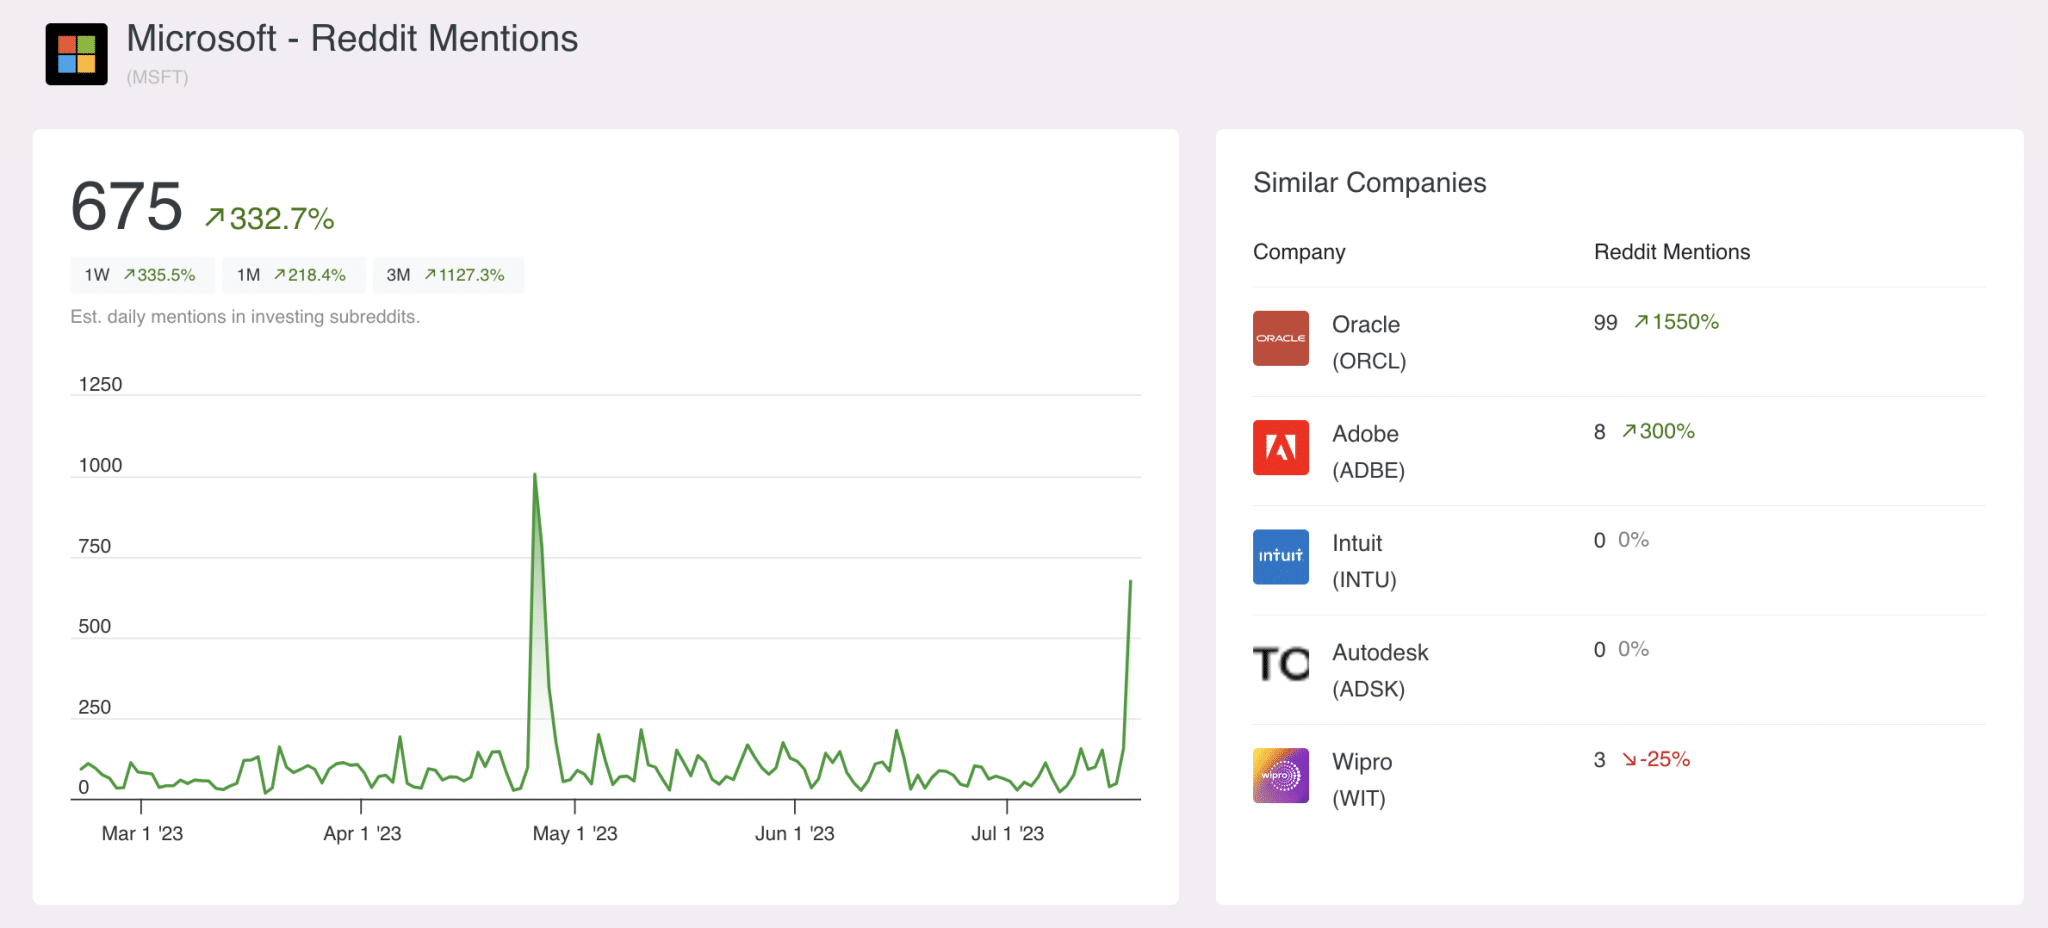Click the 332.7% change indicator
This screenshot has width=2048, height=928.
coord(270,218)
